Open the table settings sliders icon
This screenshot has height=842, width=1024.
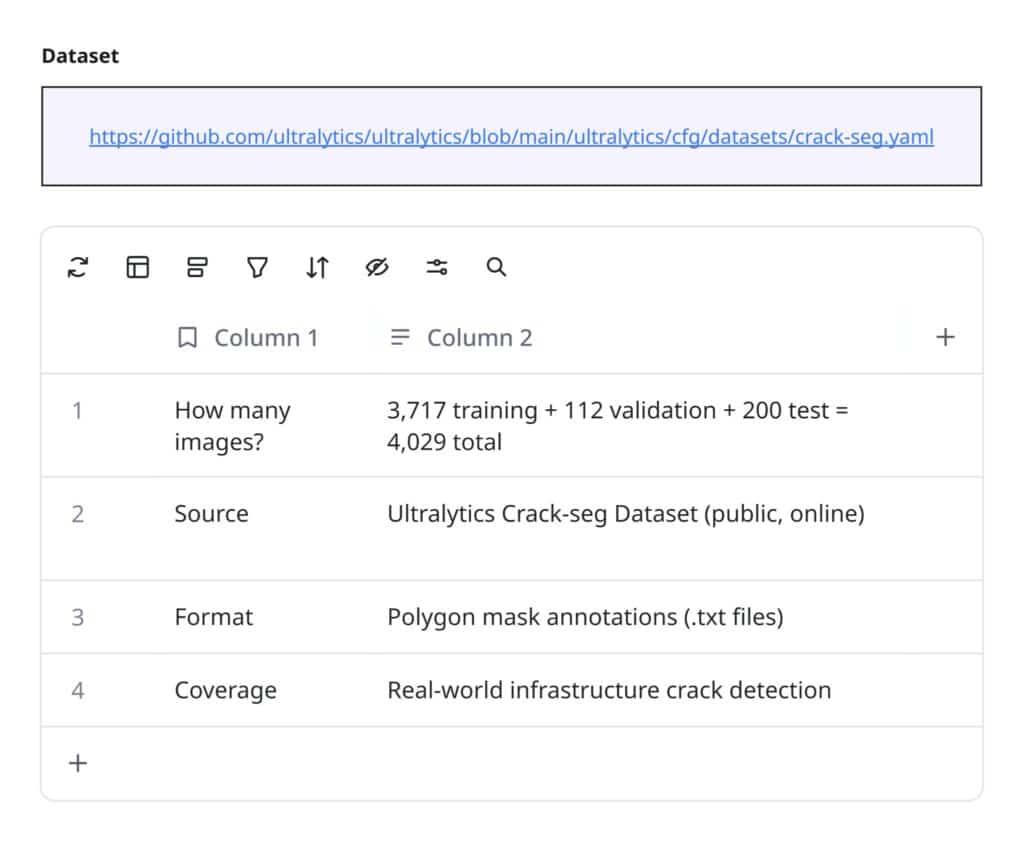[x=437, y=267]
